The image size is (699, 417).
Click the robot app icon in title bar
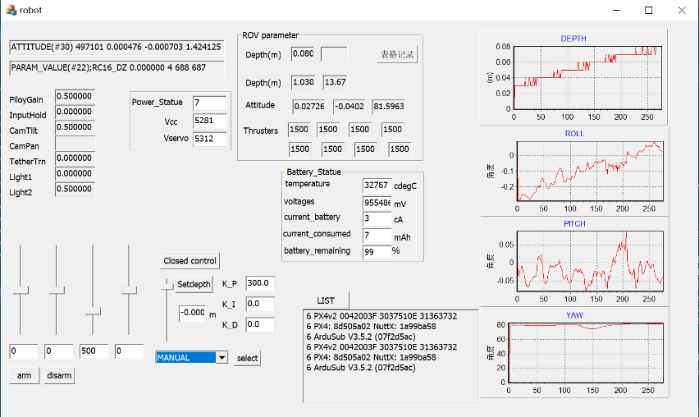tap(11, 10)
